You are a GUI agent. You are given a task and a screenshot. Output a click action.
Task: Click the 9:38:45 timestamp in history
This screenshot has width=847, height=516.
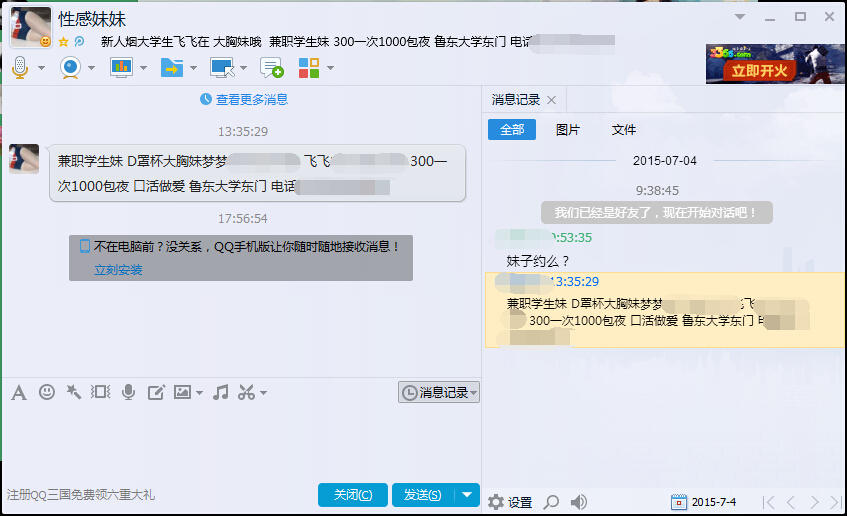pos(657,191)
